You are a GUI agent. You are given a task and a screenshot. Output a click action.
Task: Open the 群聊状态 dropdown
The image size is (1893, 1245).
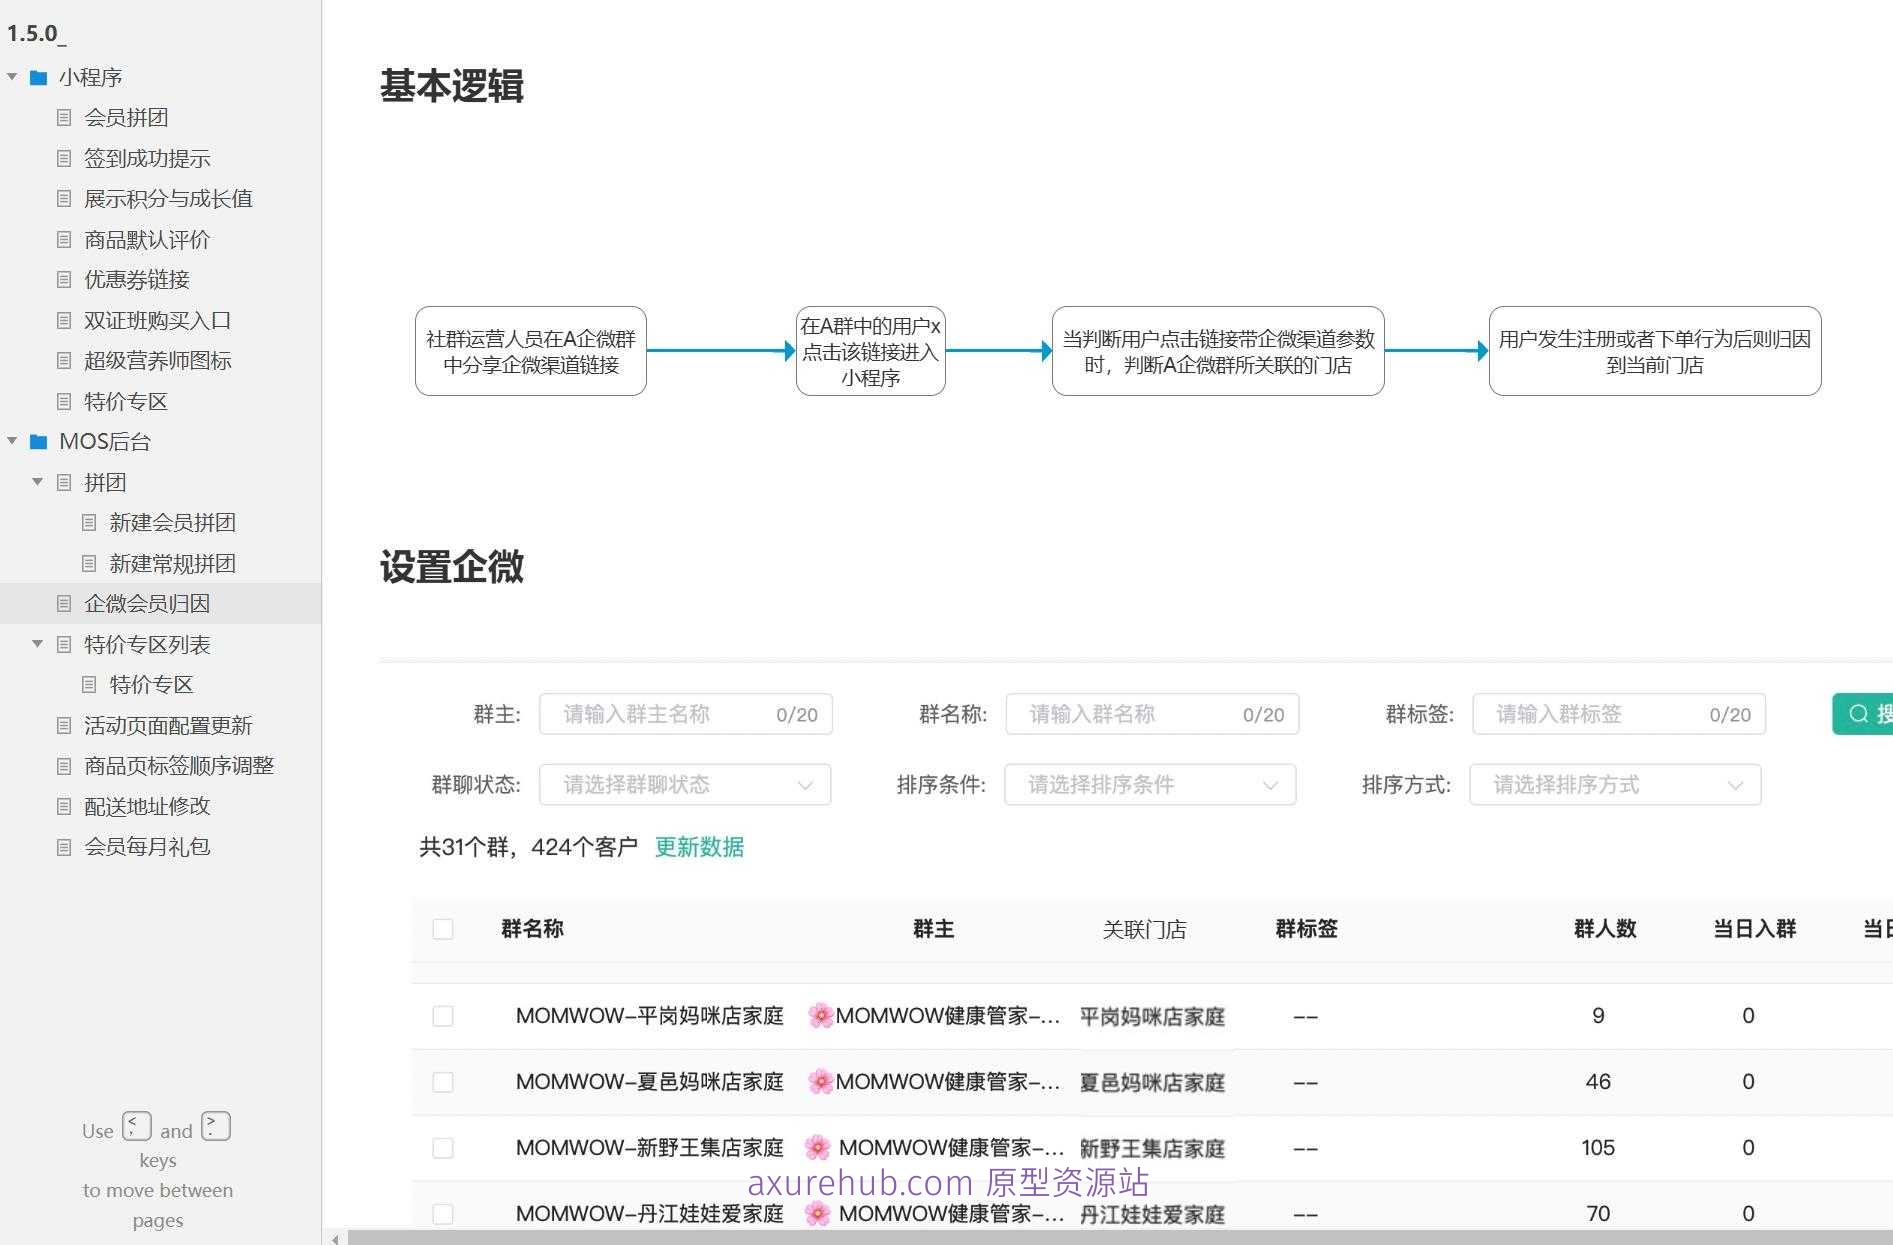coord(685,785)
